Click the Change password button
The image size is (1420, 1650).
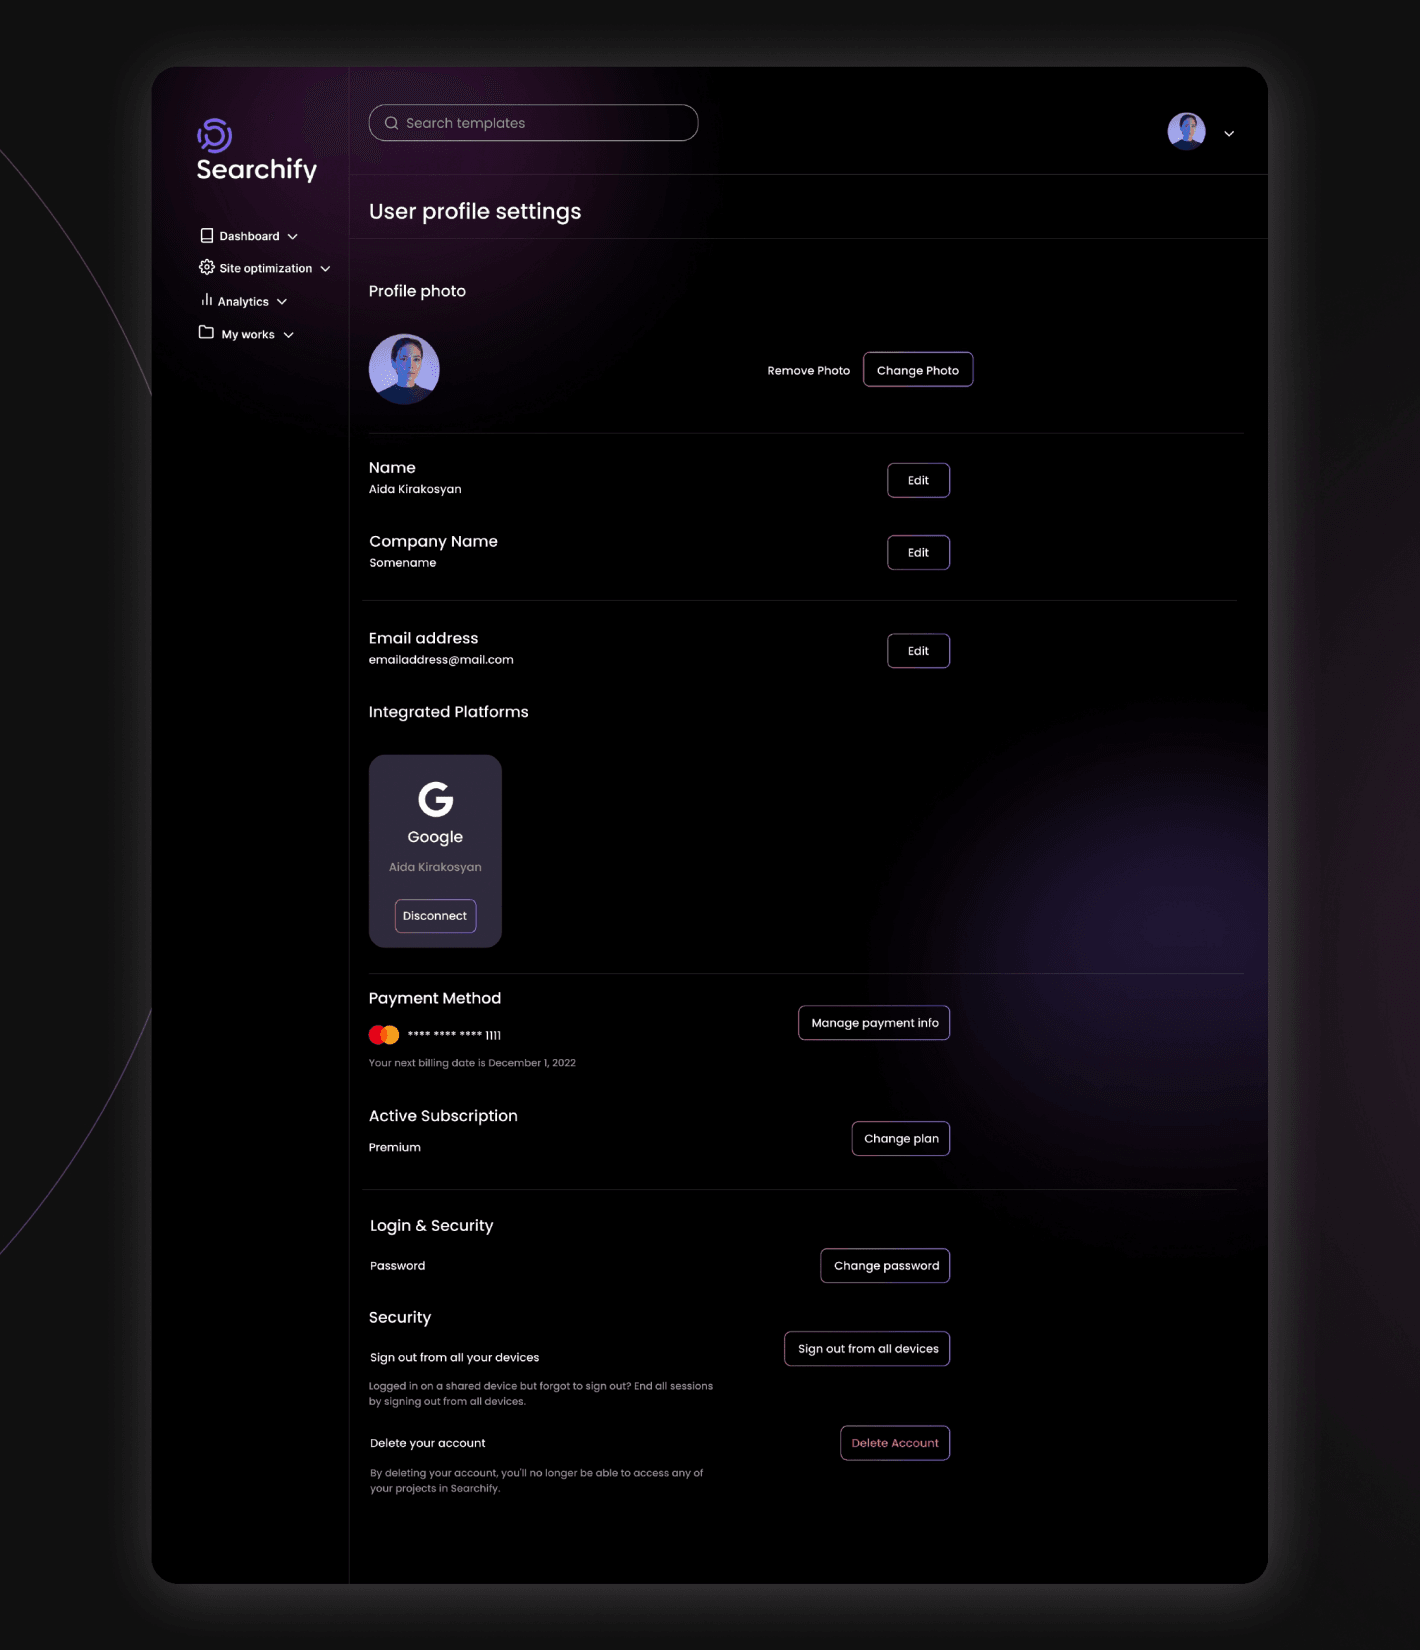(886, 1266)
